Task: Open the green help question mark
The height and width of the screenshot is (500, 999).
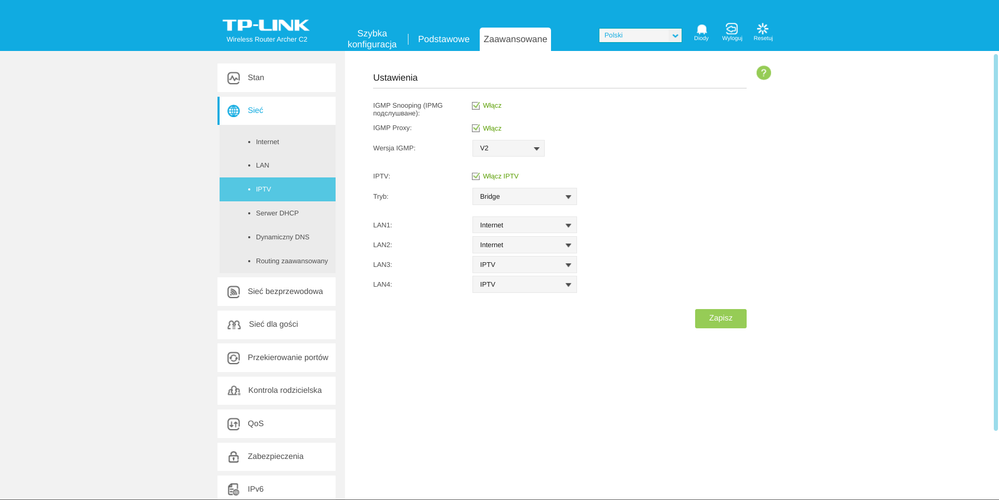Action: 763,73
